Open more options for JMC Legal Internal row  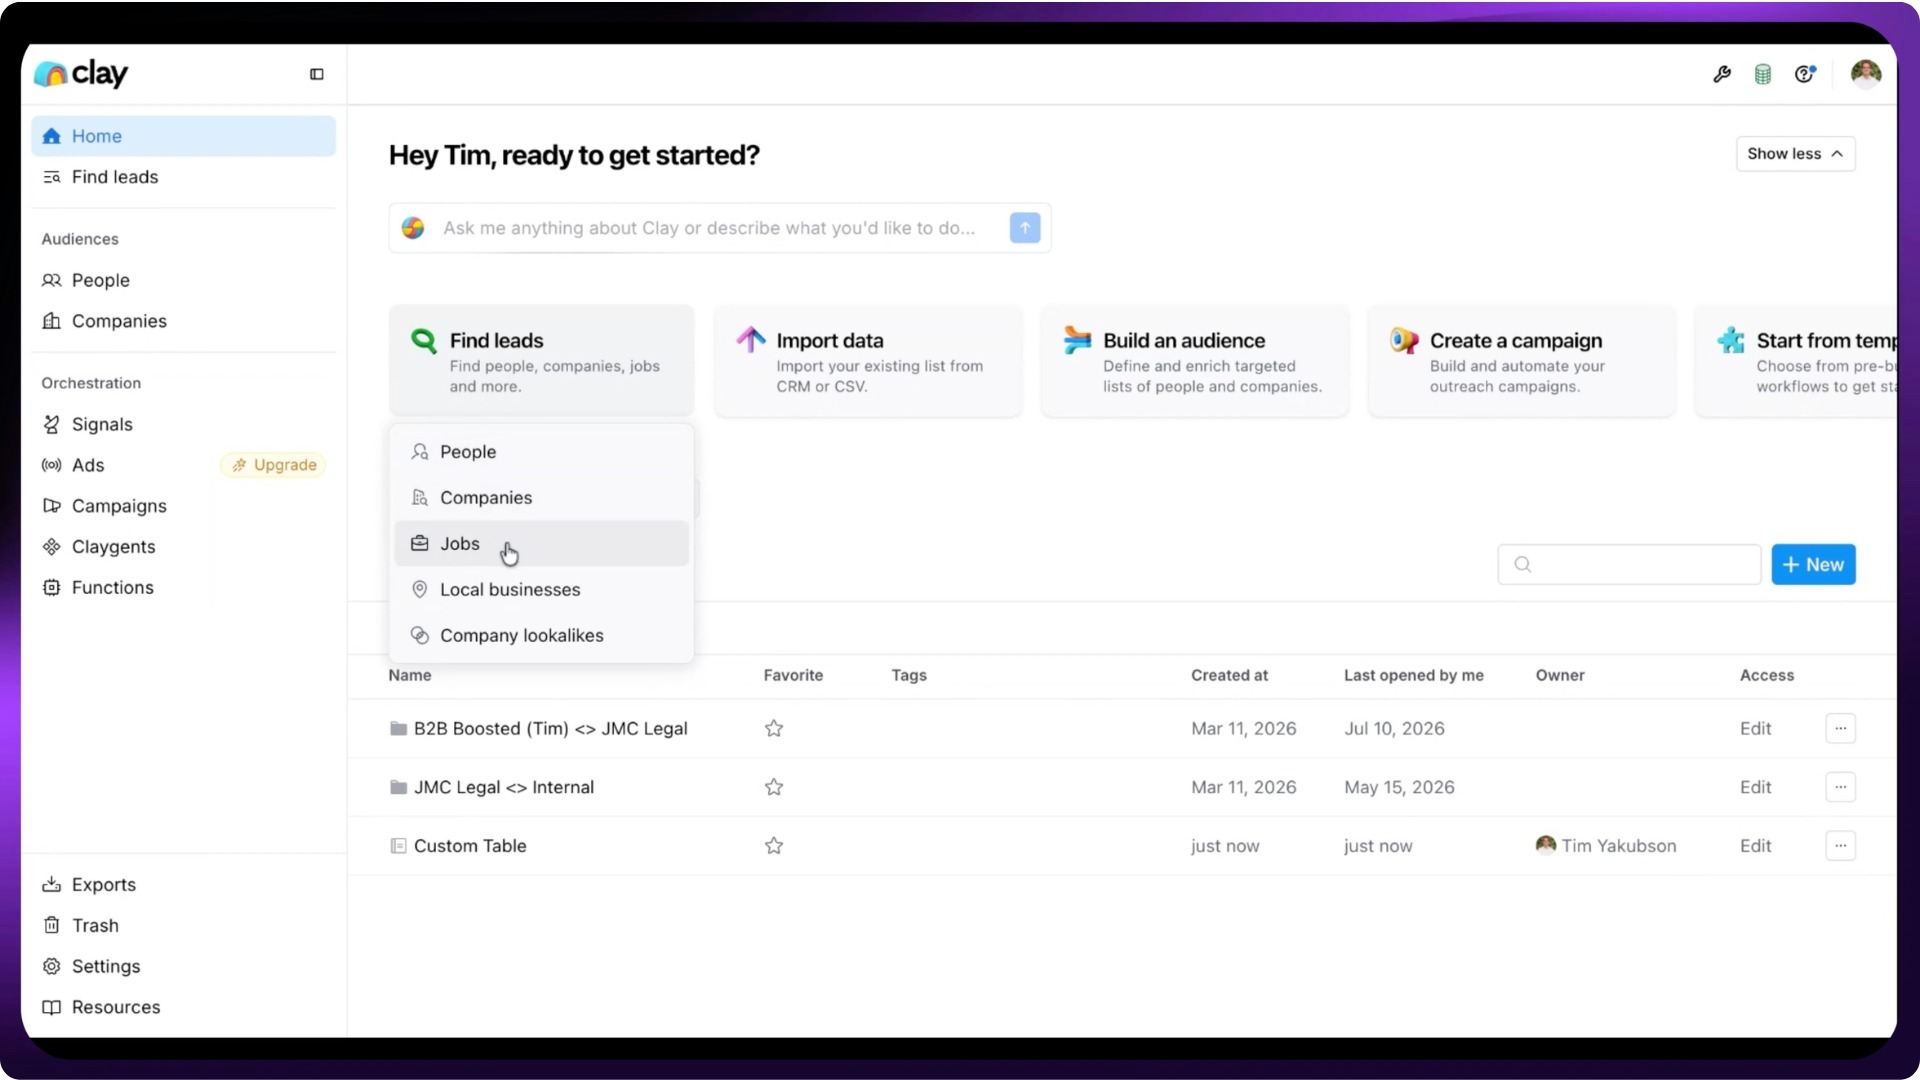[1840, 787]
